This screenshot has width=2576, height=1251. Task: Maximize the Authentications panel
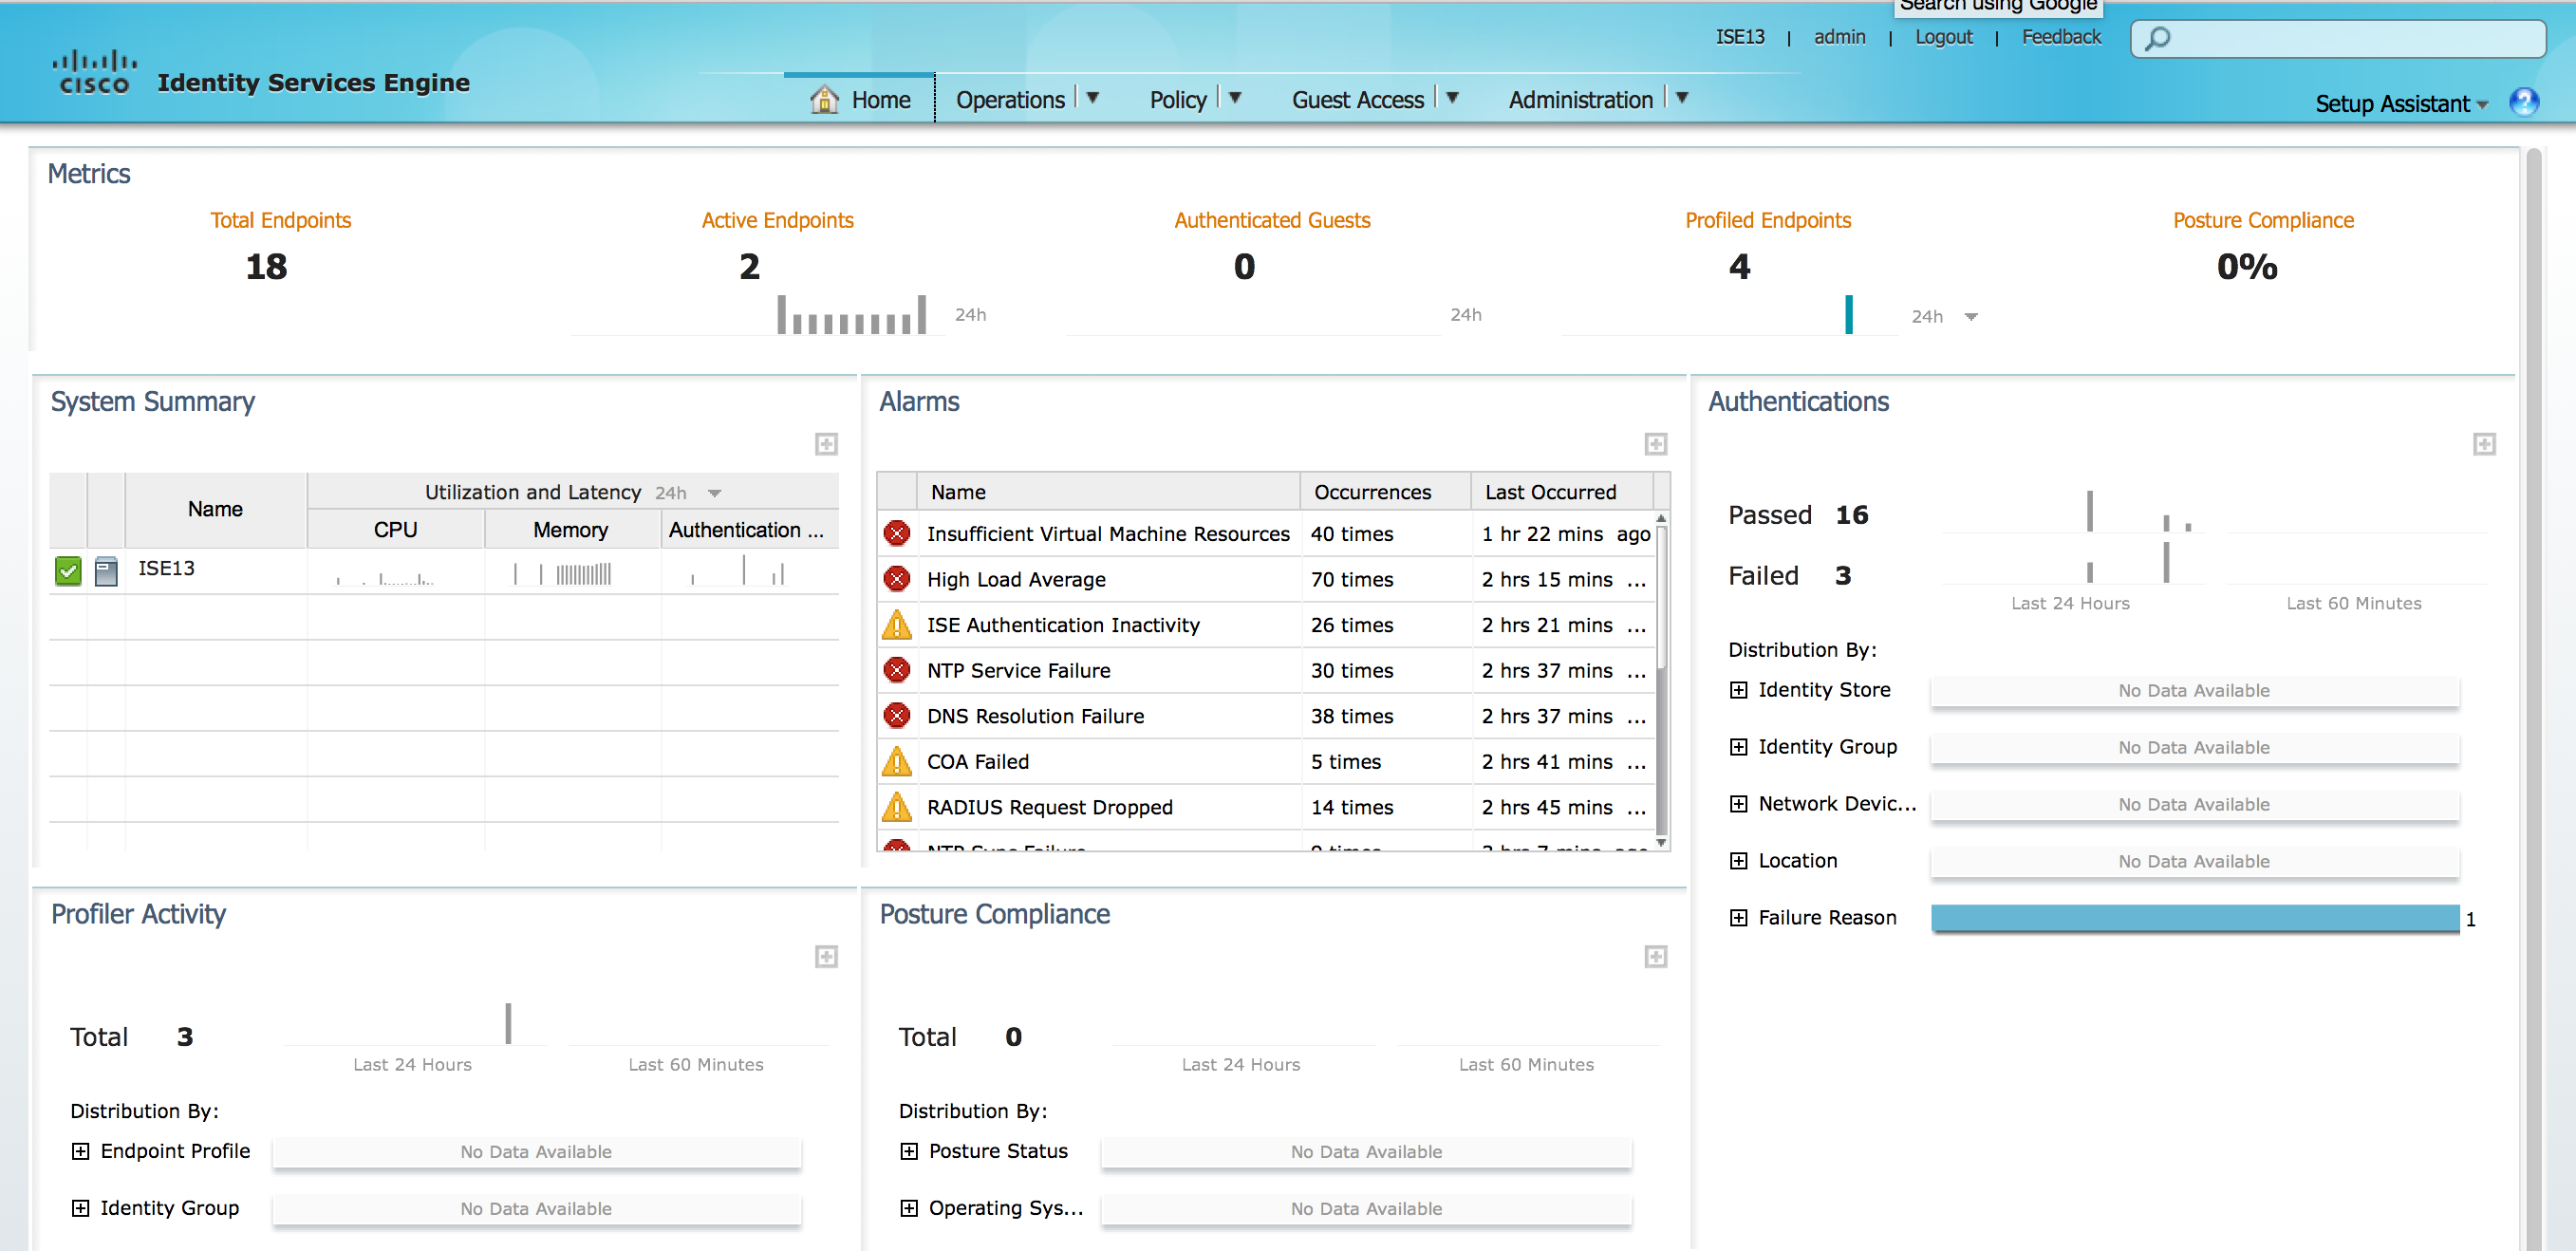pyautogui.click(x=2484, y=444)
